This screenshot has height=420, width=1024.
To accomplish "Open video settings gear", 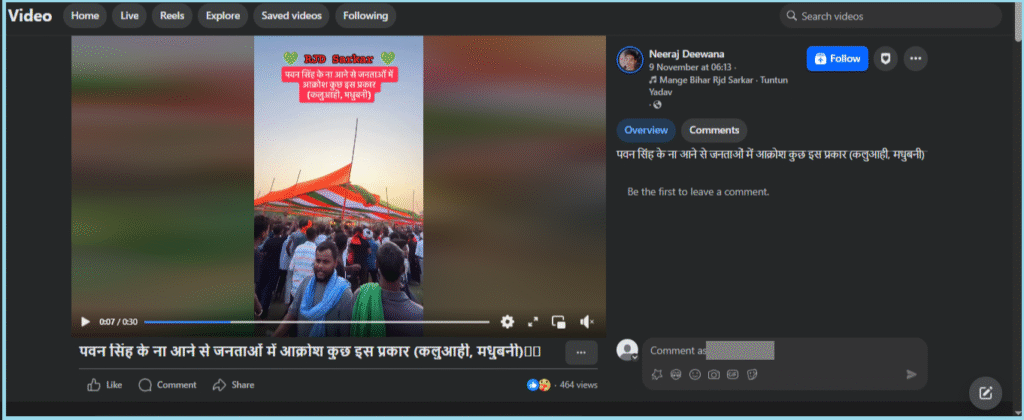I will point(507,322).
